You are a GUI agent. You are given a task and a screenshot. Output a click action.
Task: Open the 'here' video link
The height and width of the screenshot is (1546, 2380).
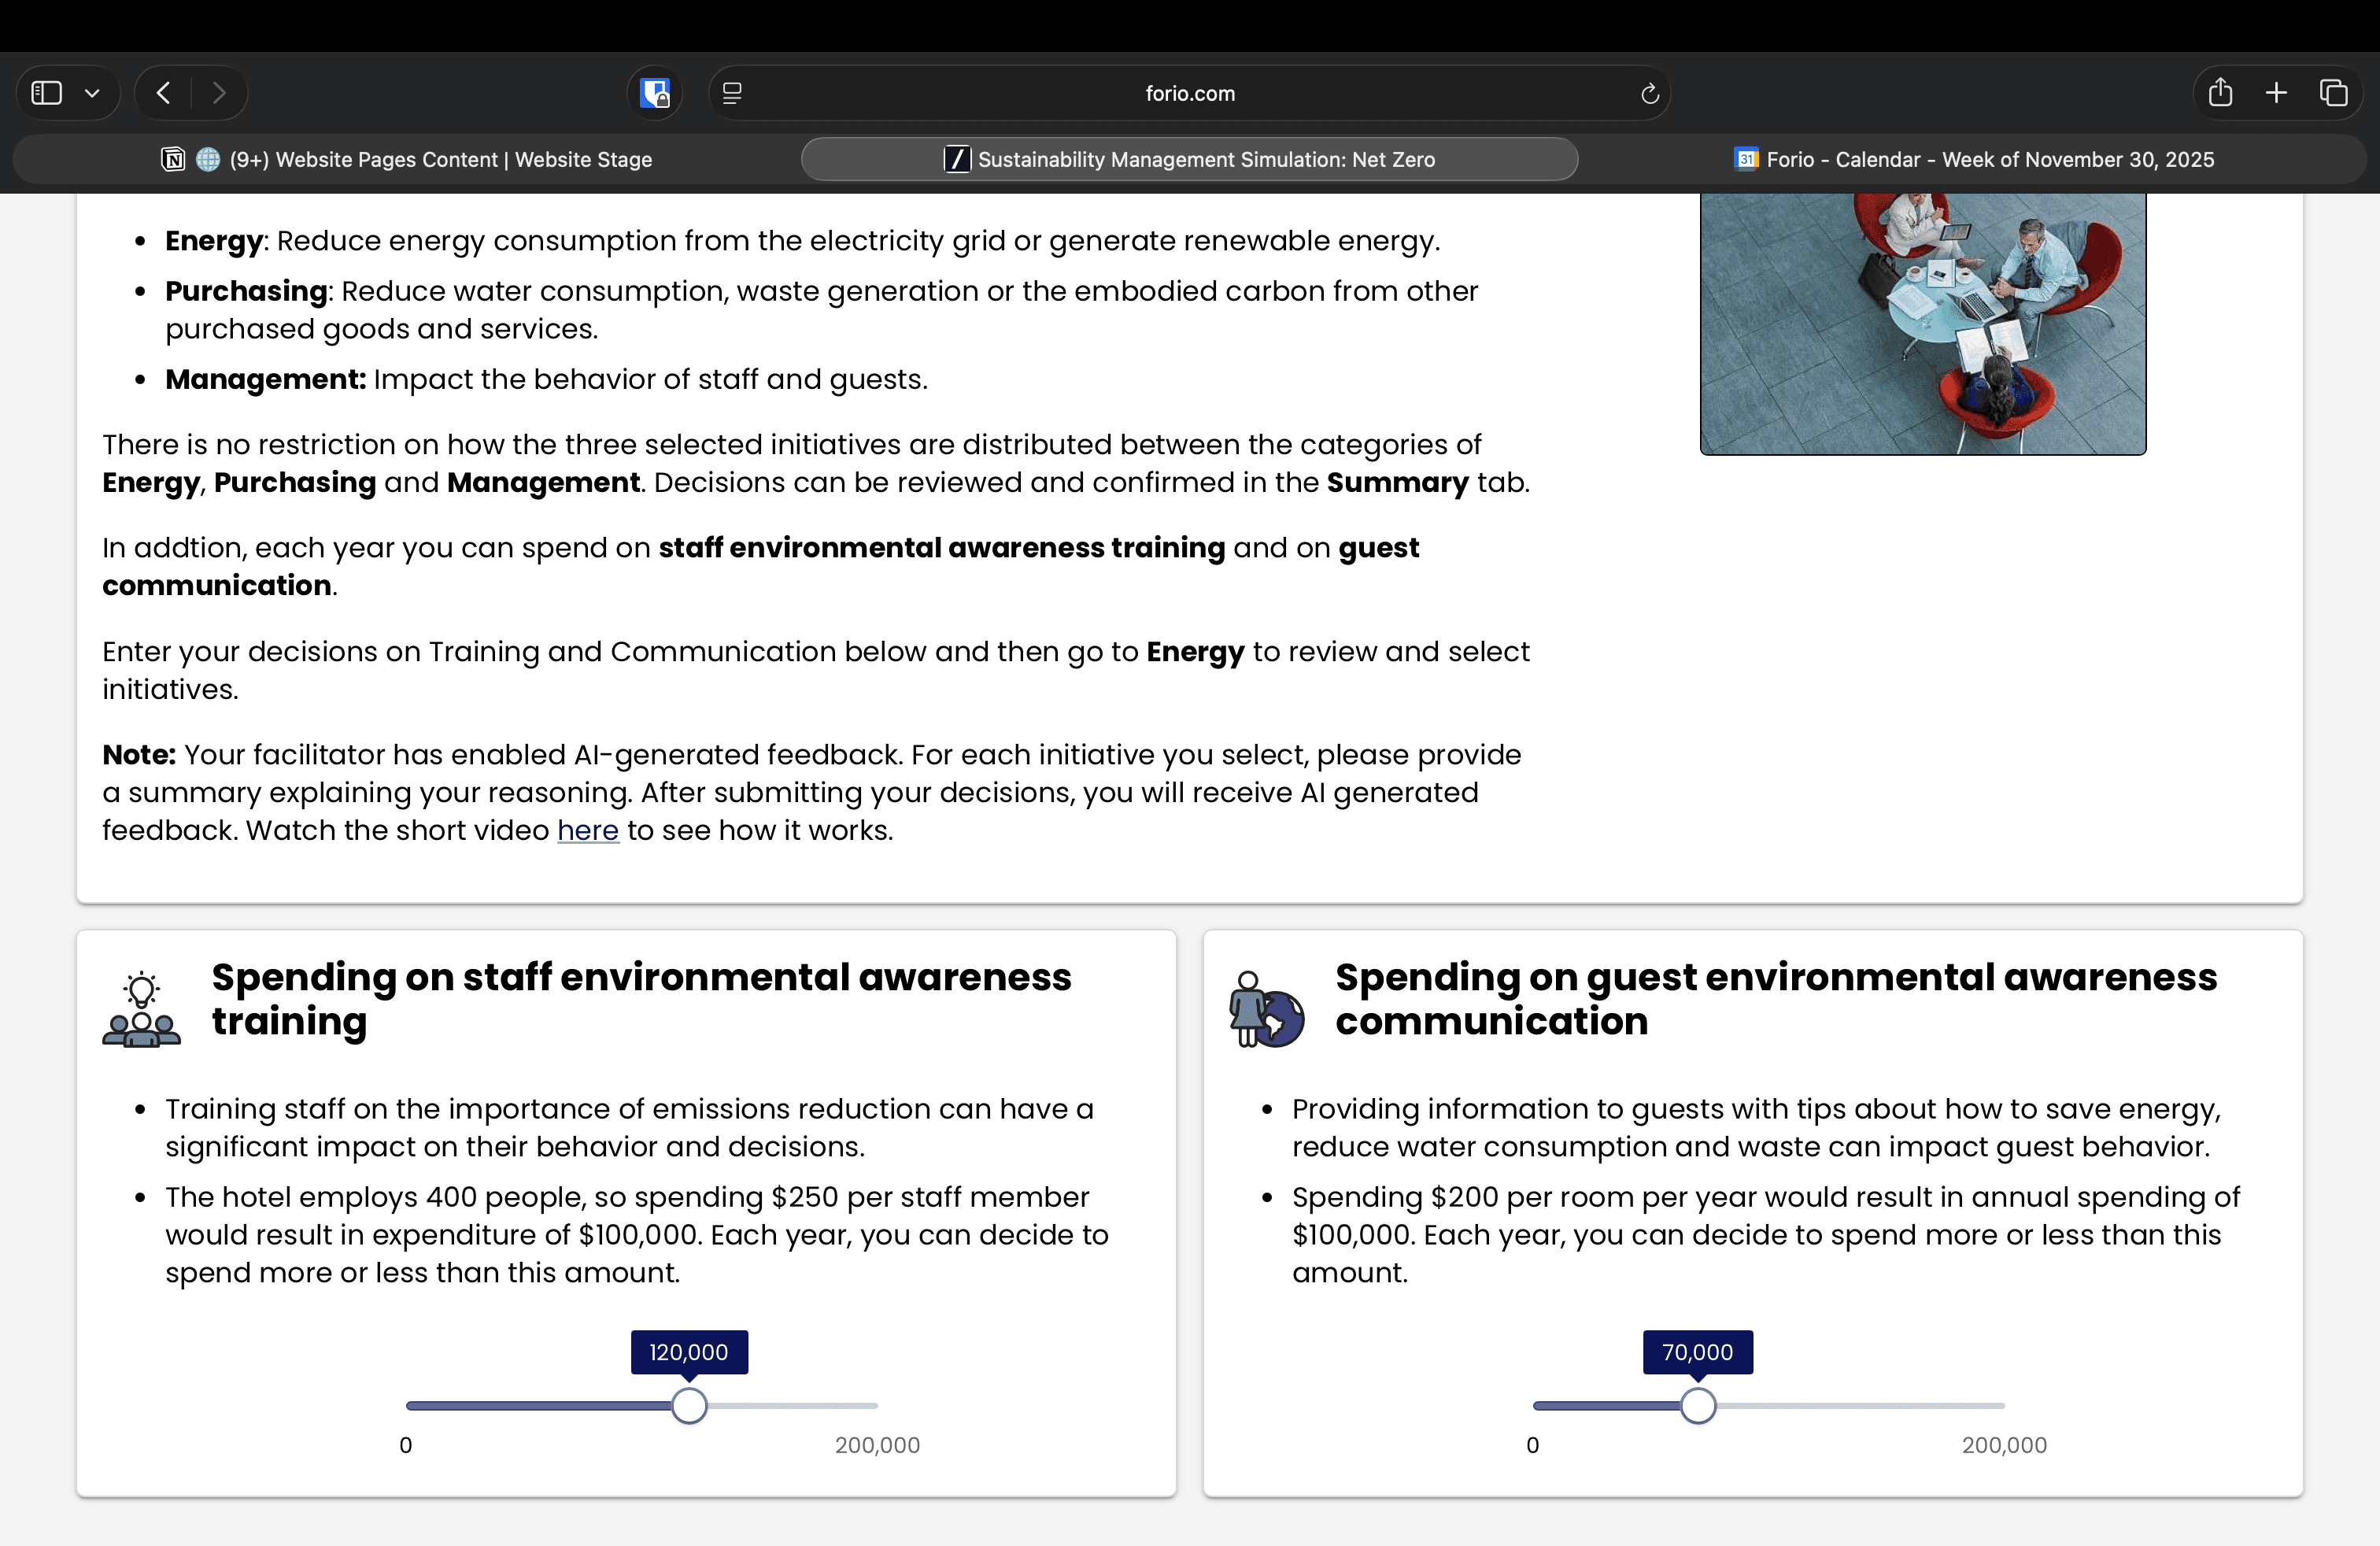587,830
